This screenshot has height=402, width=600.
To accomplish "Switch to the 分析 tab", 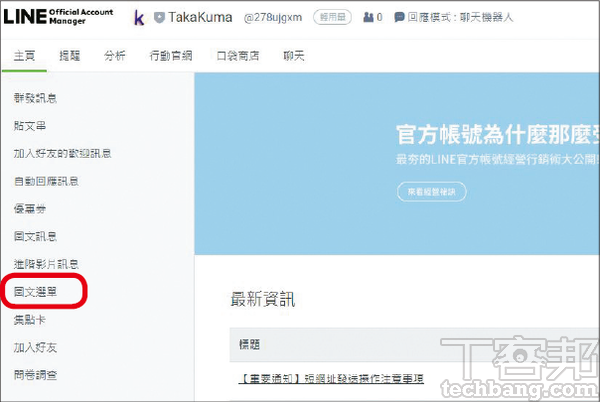I will [115, 56].
